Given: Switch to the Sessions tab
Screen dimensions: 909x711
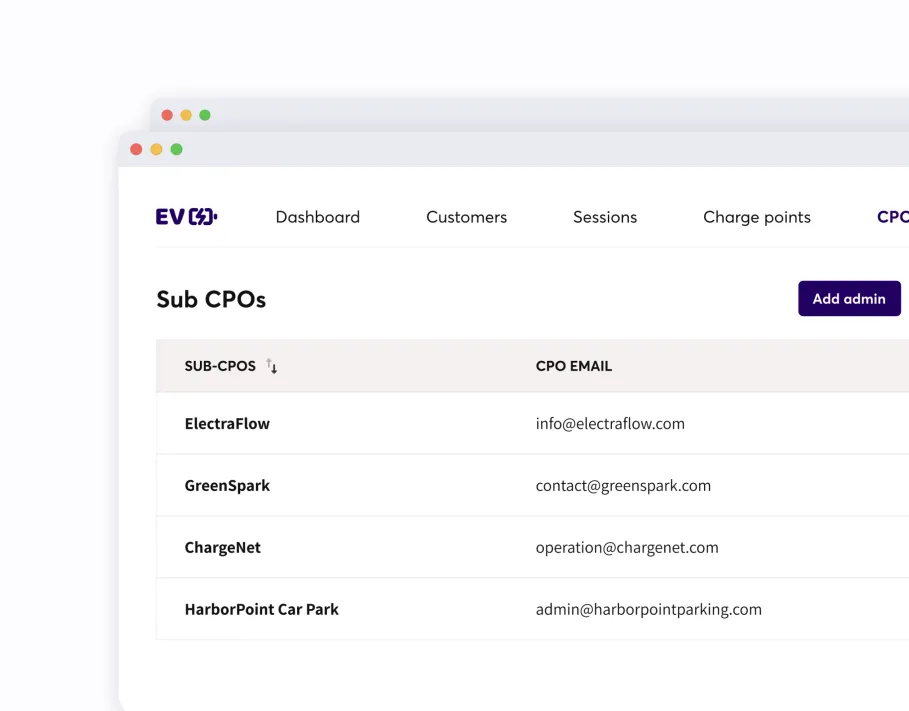Looking at the screenshot, I should click(x=604, y=217).
